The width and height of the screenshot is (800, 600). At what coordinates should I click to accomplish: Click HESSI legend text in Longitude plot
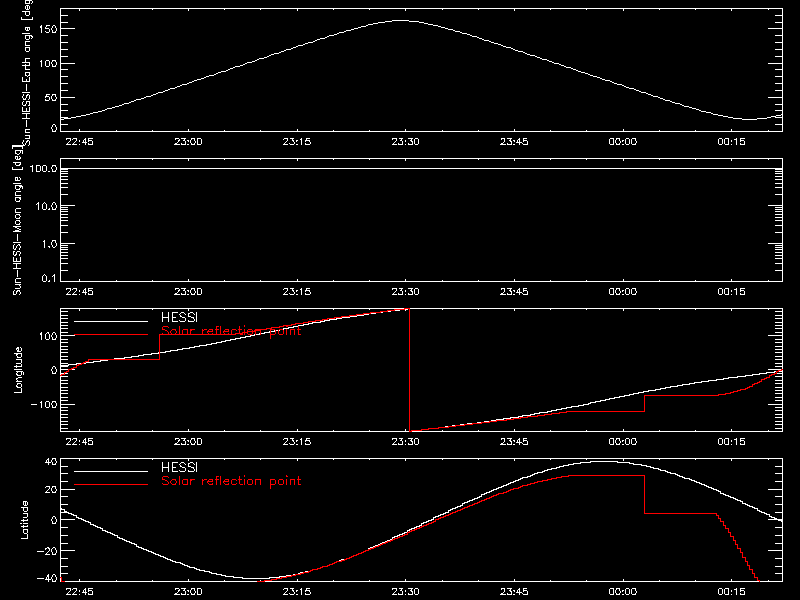pos(179,317)
